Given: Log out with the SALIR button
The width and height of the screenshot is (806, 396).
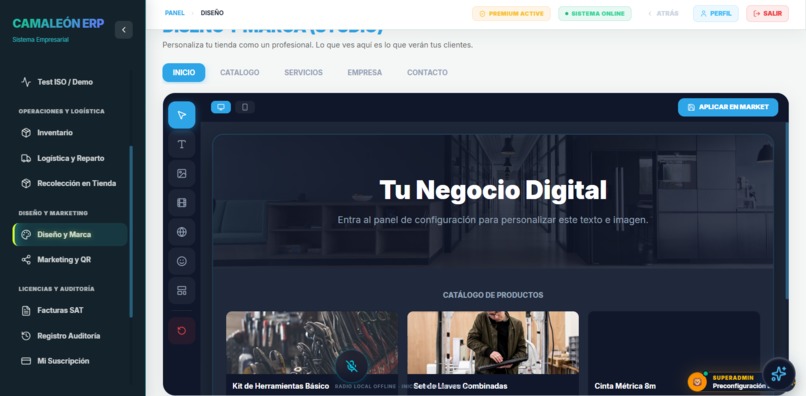Looking at the screenshot, I should (x=767, y=13).
